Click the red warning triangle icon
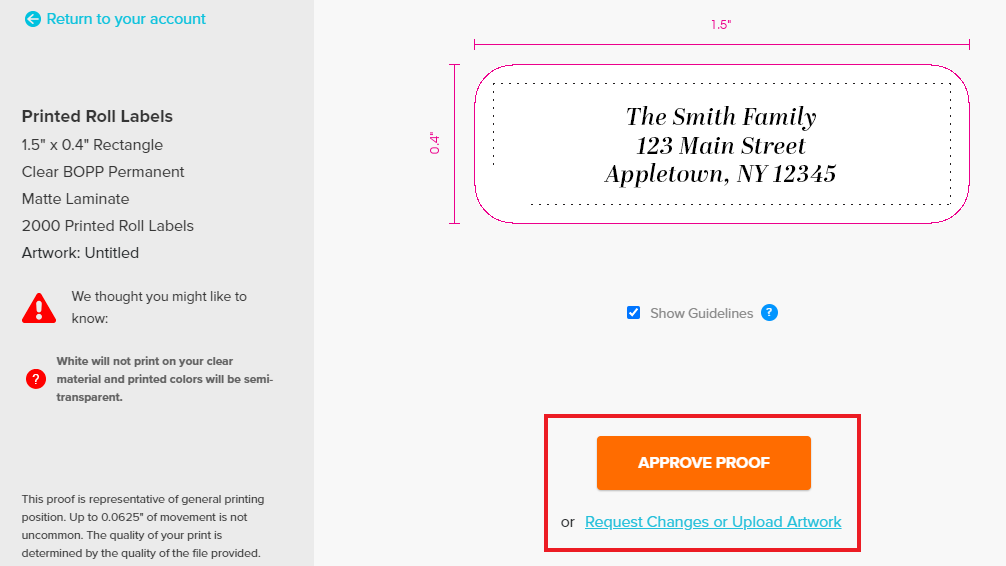This screenshot has width=1006, height=566. tap(39, 308)
